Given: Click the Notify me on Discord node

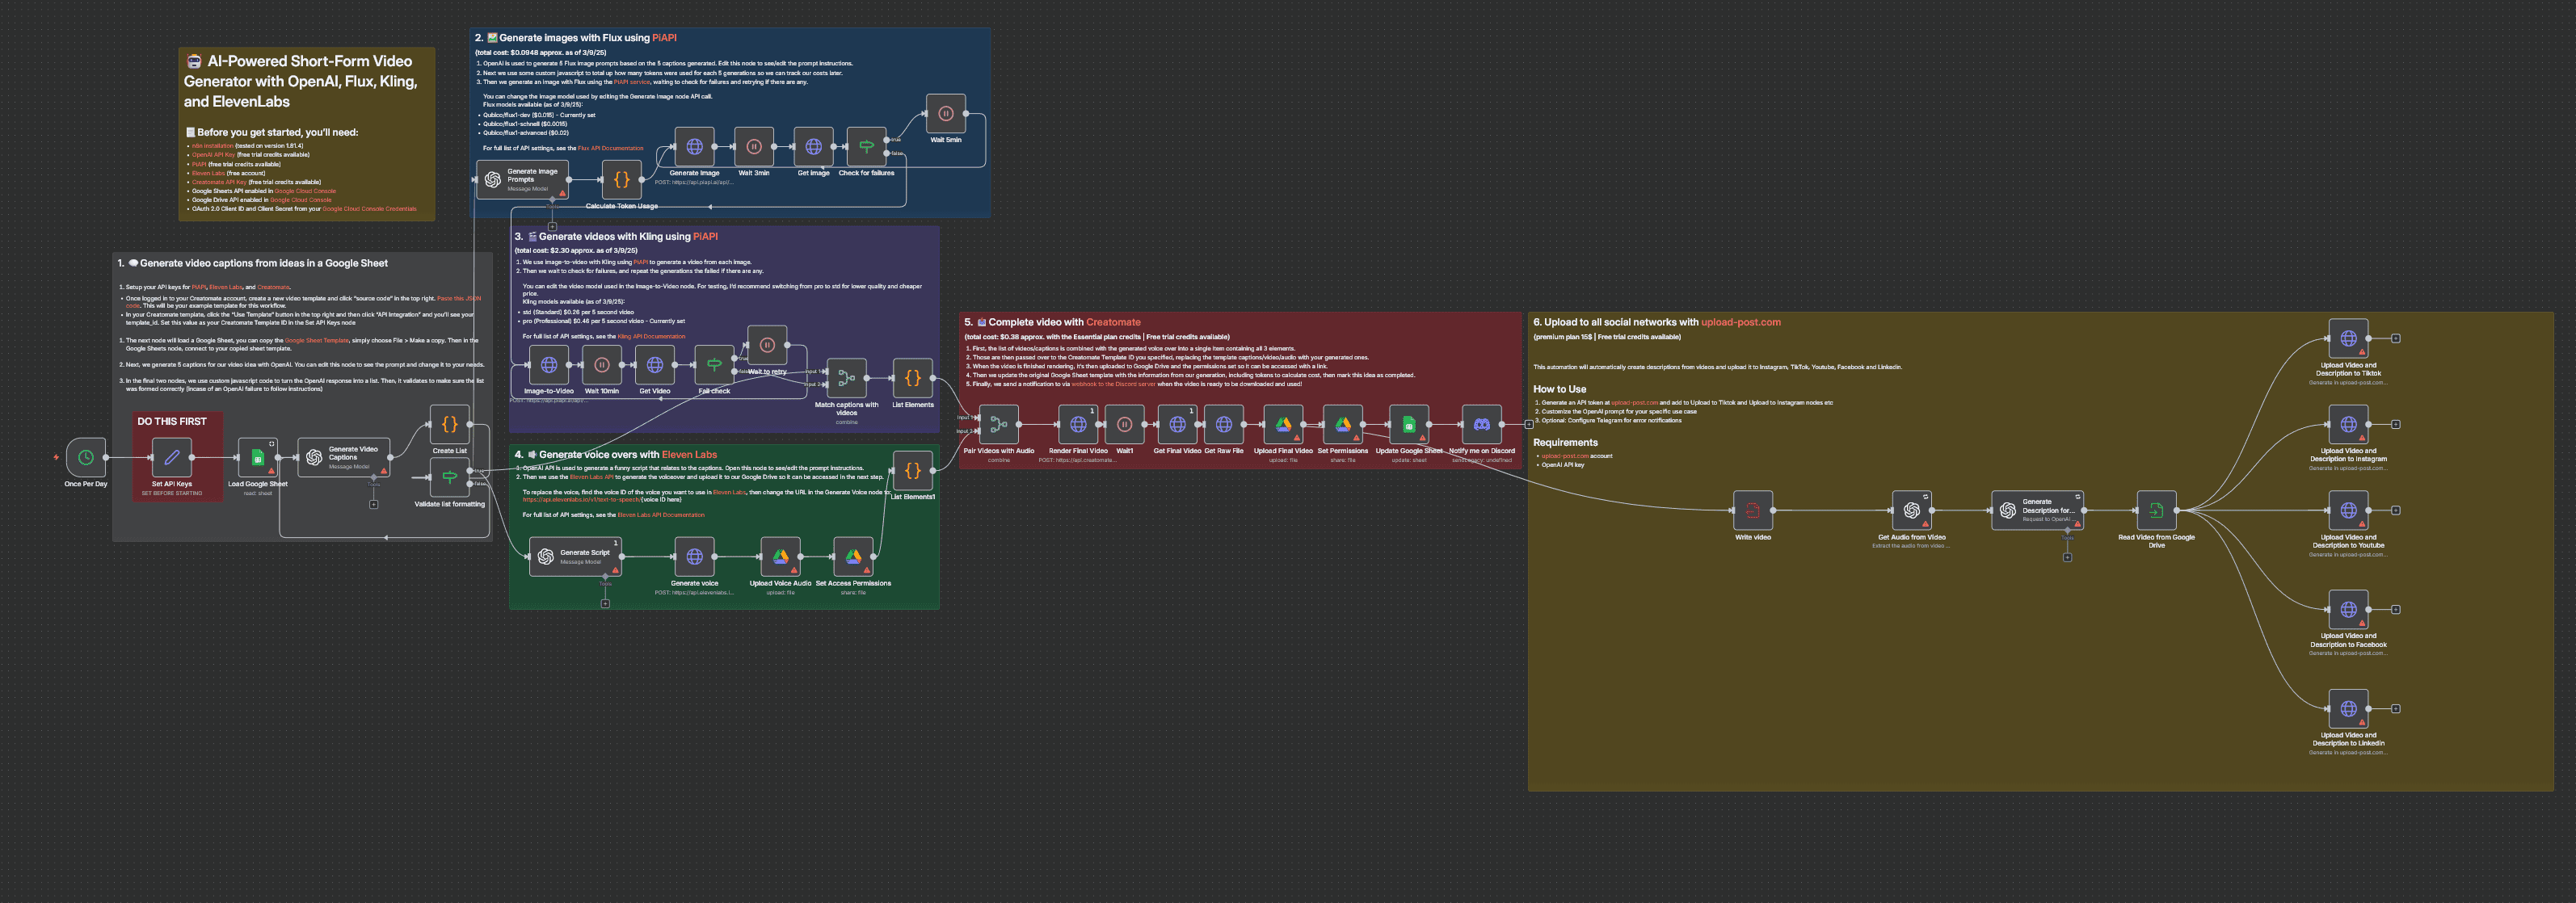Looking at the screenshot, I should pyautogui.click(x=1481, y=424).
